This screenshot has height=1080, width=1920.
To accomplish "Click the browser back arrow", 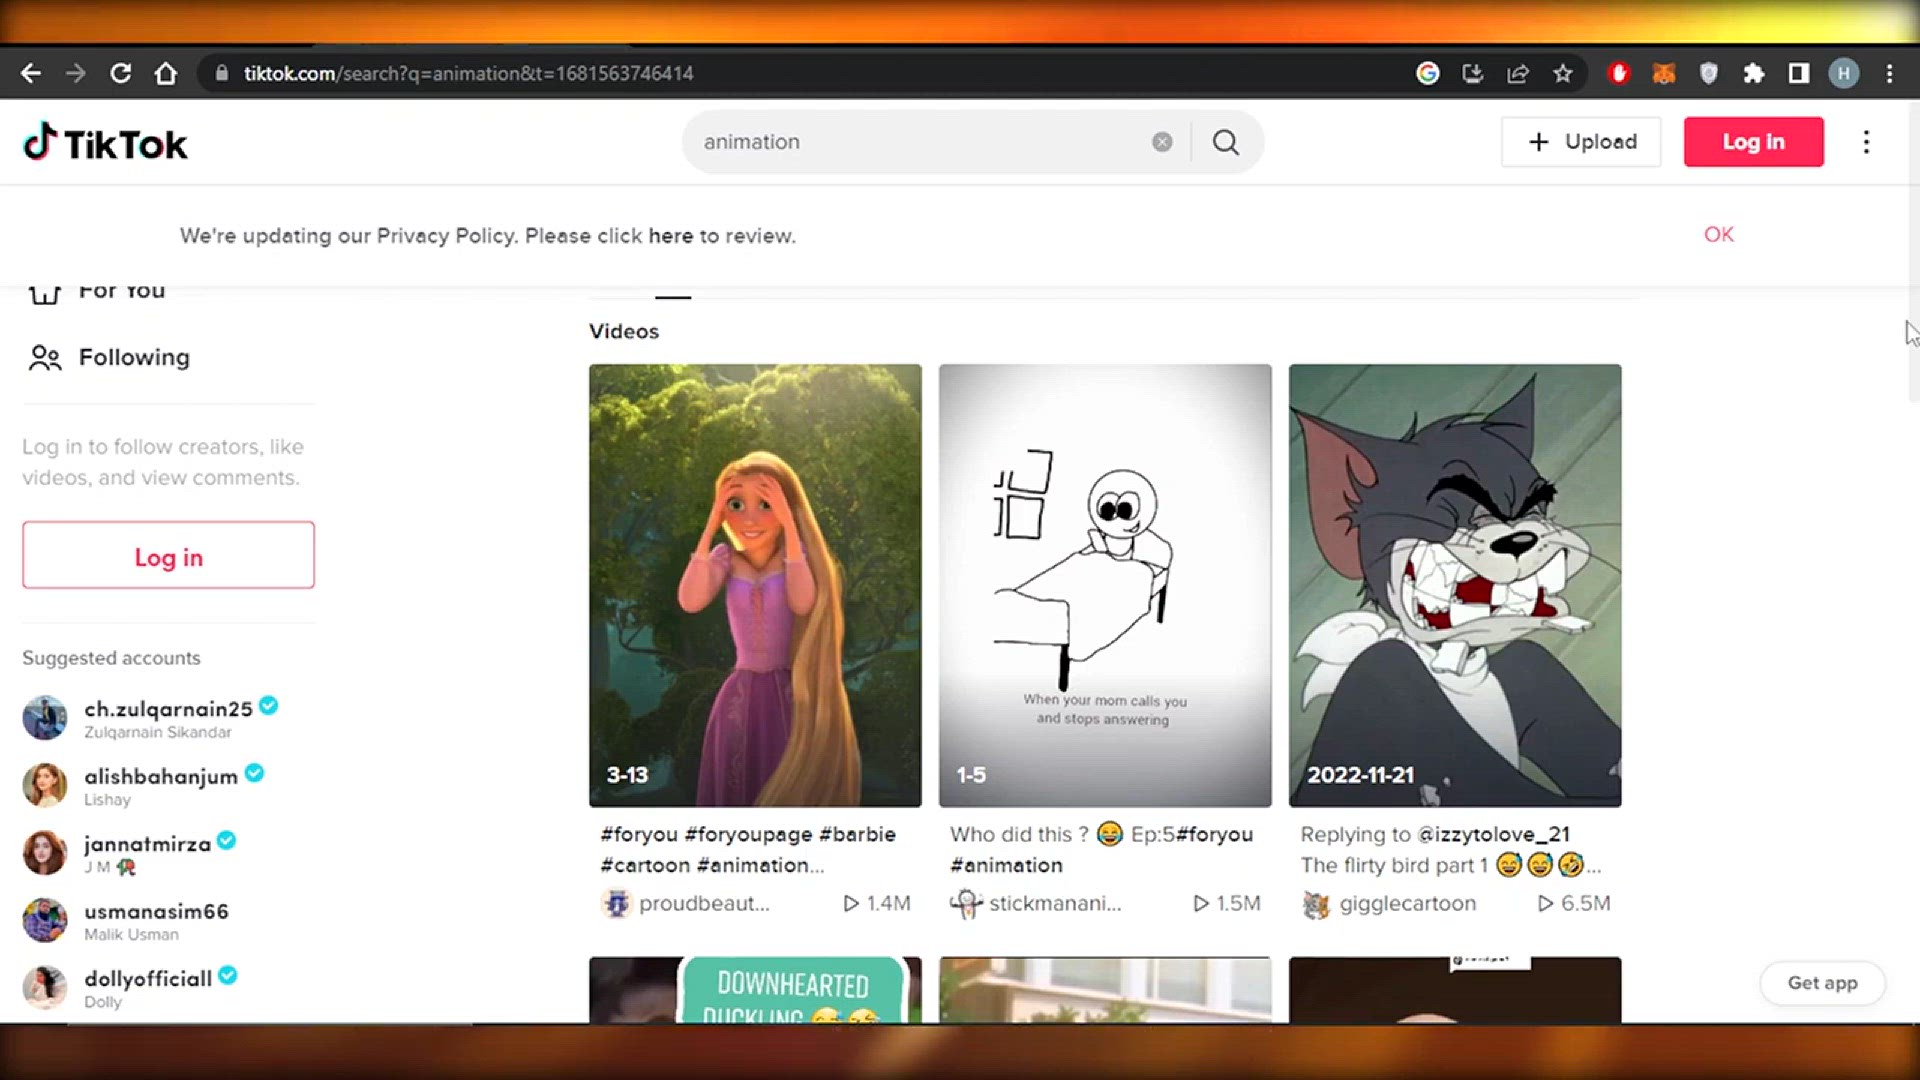I will (x=31, y=73).
